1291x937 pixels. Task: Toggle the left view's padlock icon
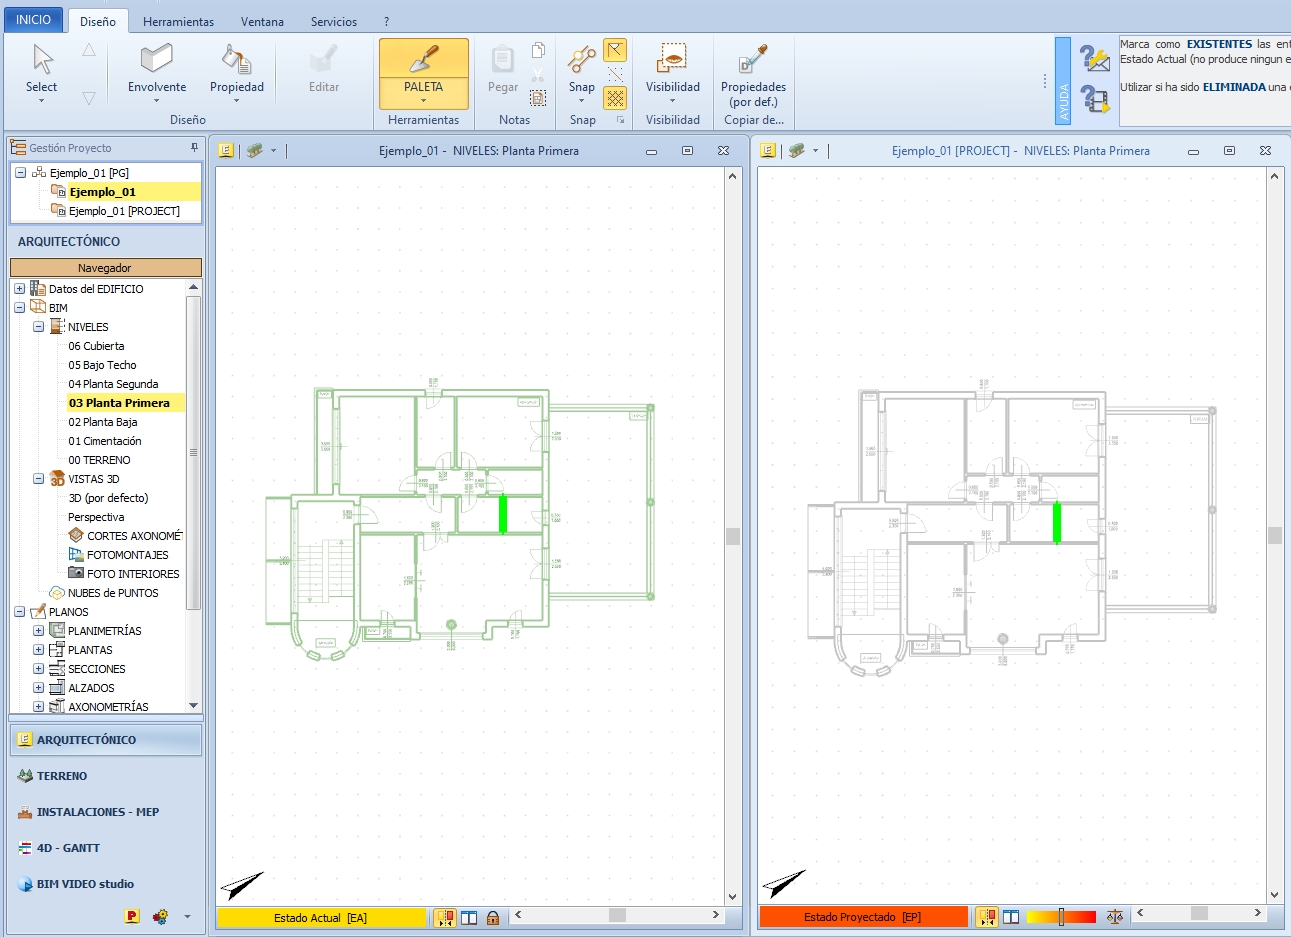(x=493, y=917)
